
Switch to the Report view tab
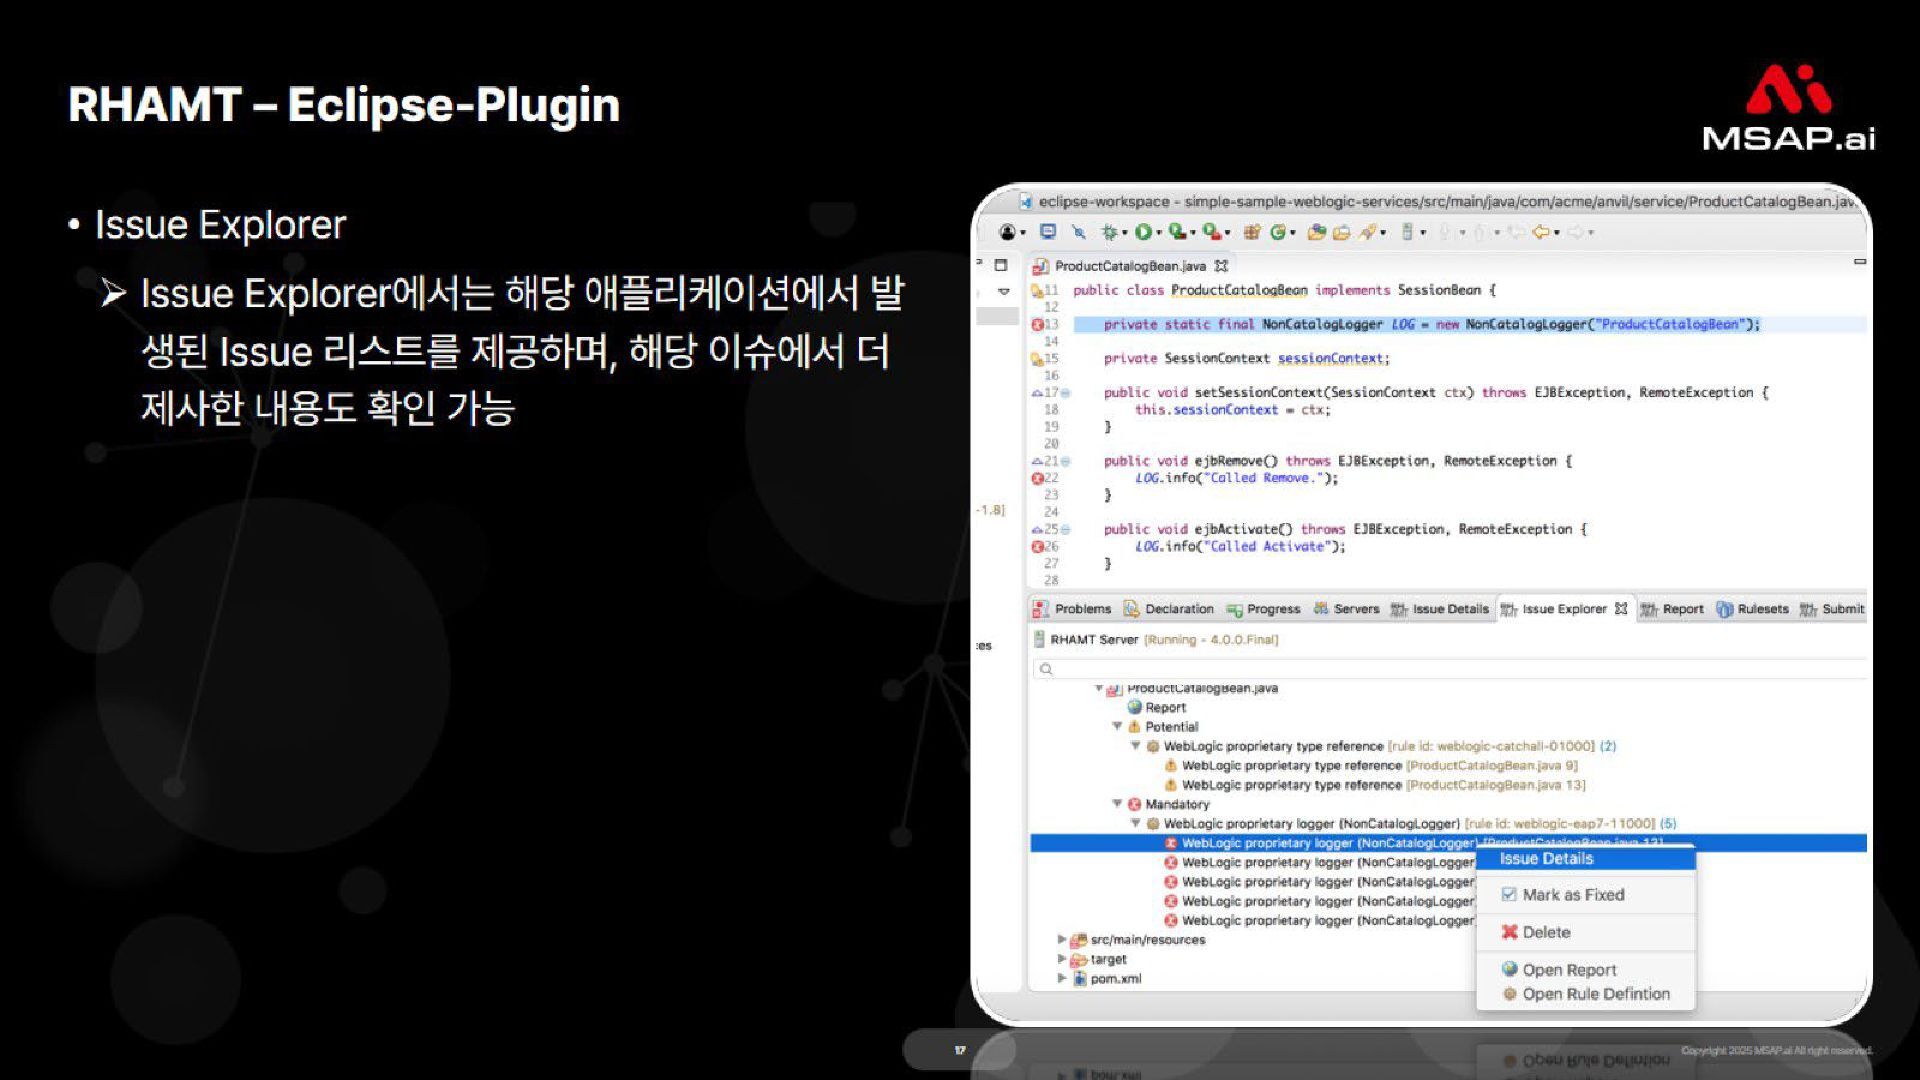point(1672,609)
